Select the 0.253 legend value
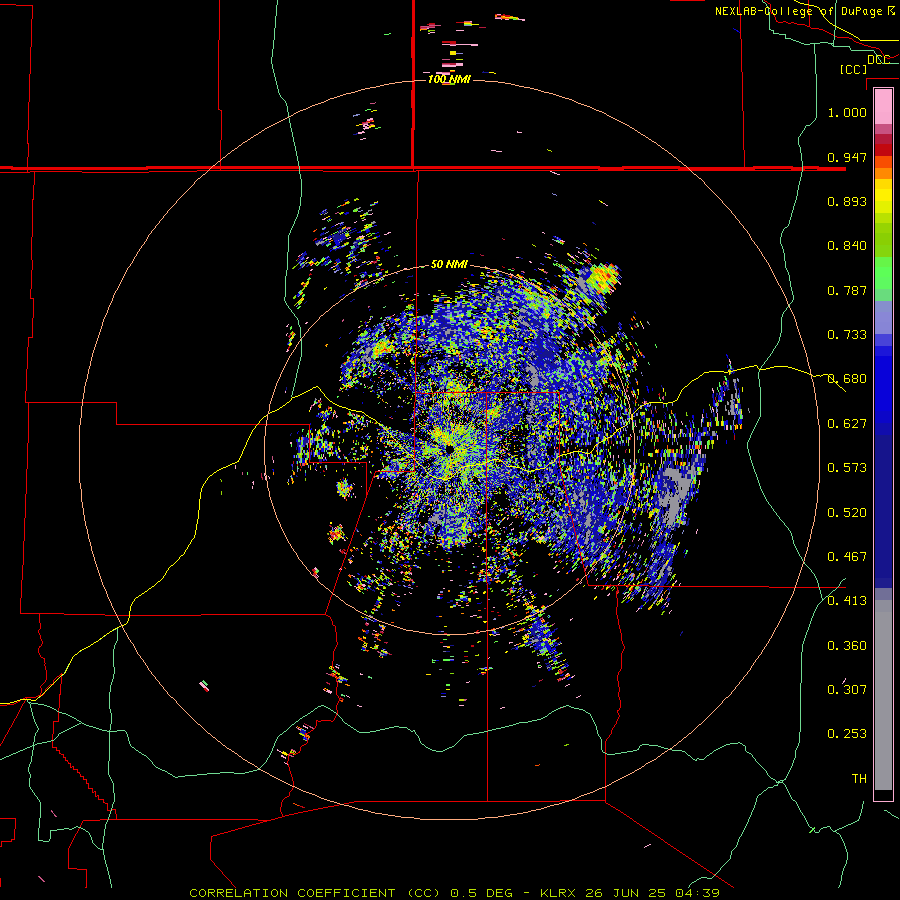Screen dimensions: 900x900 tap(847, 734)
